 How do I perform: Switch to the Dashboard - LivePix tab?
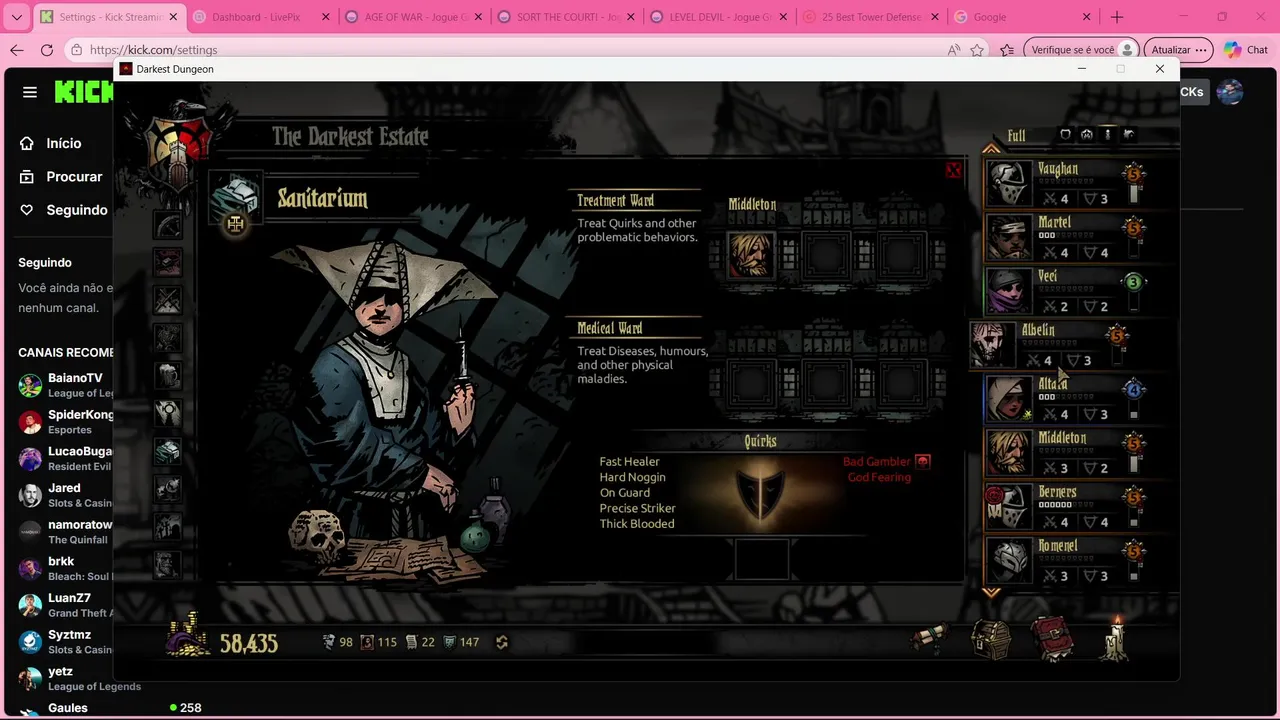point(262,17)
